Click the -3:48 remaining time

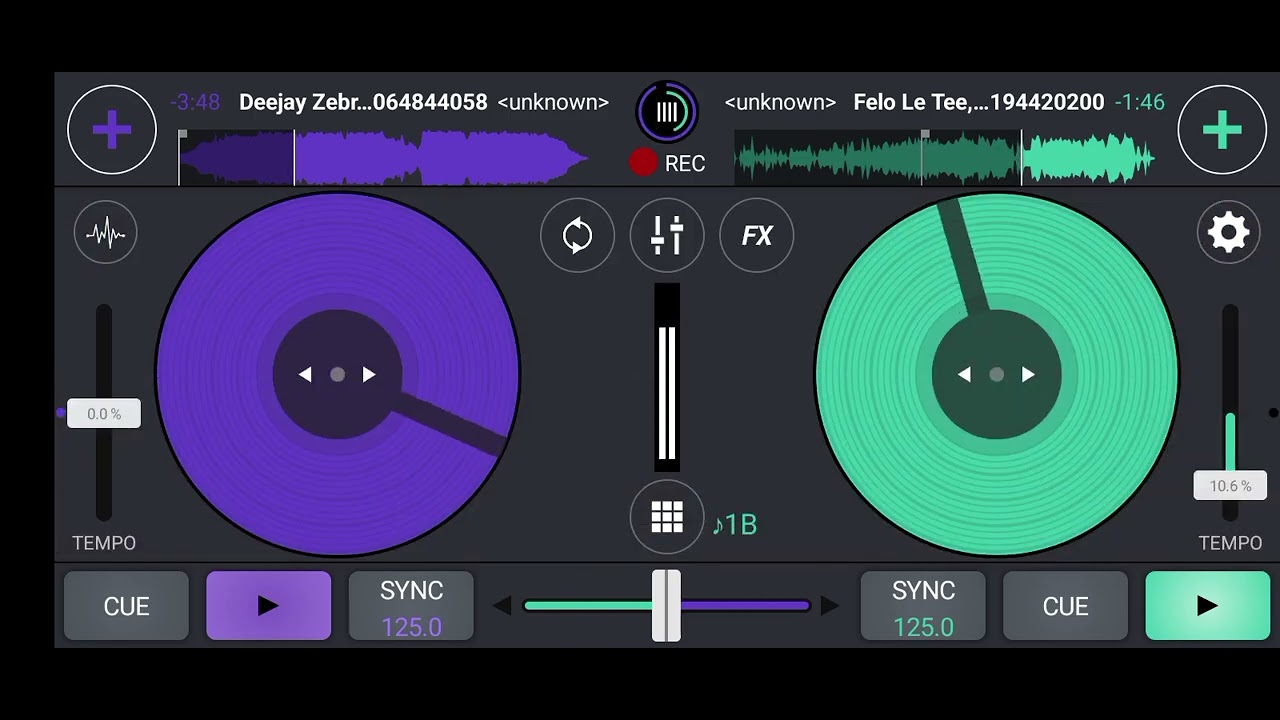click(195, 102)
